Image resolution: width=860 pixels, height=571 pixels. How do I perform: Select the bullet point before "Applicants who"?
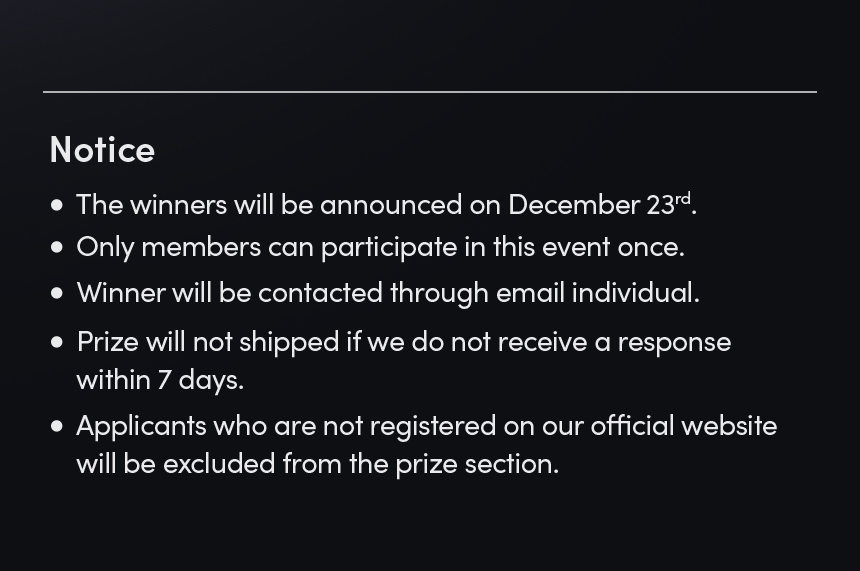tap(56, 426)
